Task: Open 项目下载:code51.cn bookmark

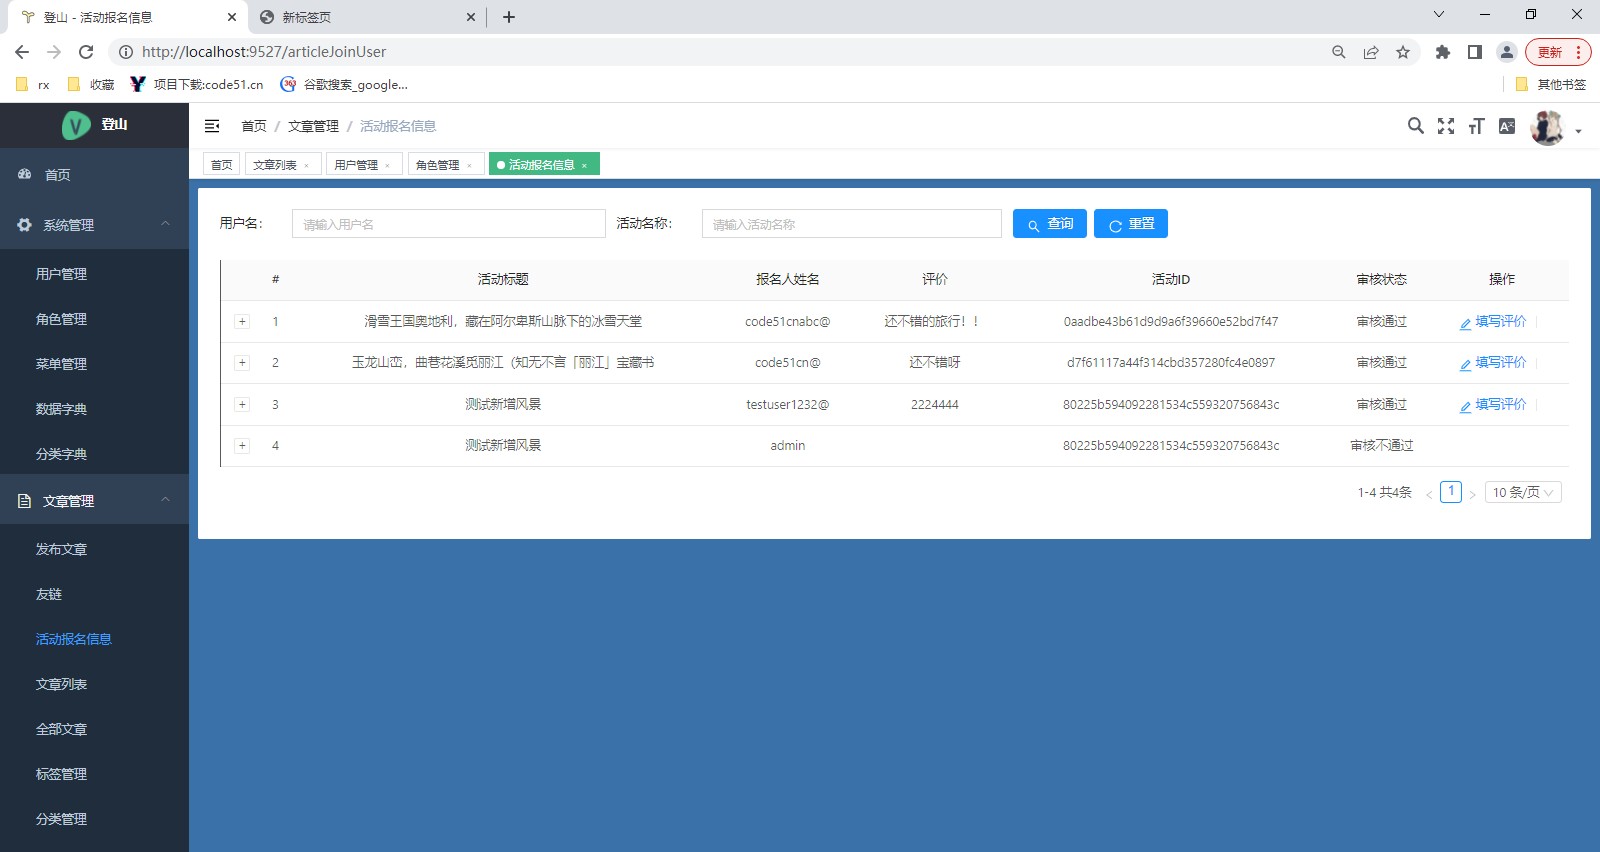Action: 197,85
